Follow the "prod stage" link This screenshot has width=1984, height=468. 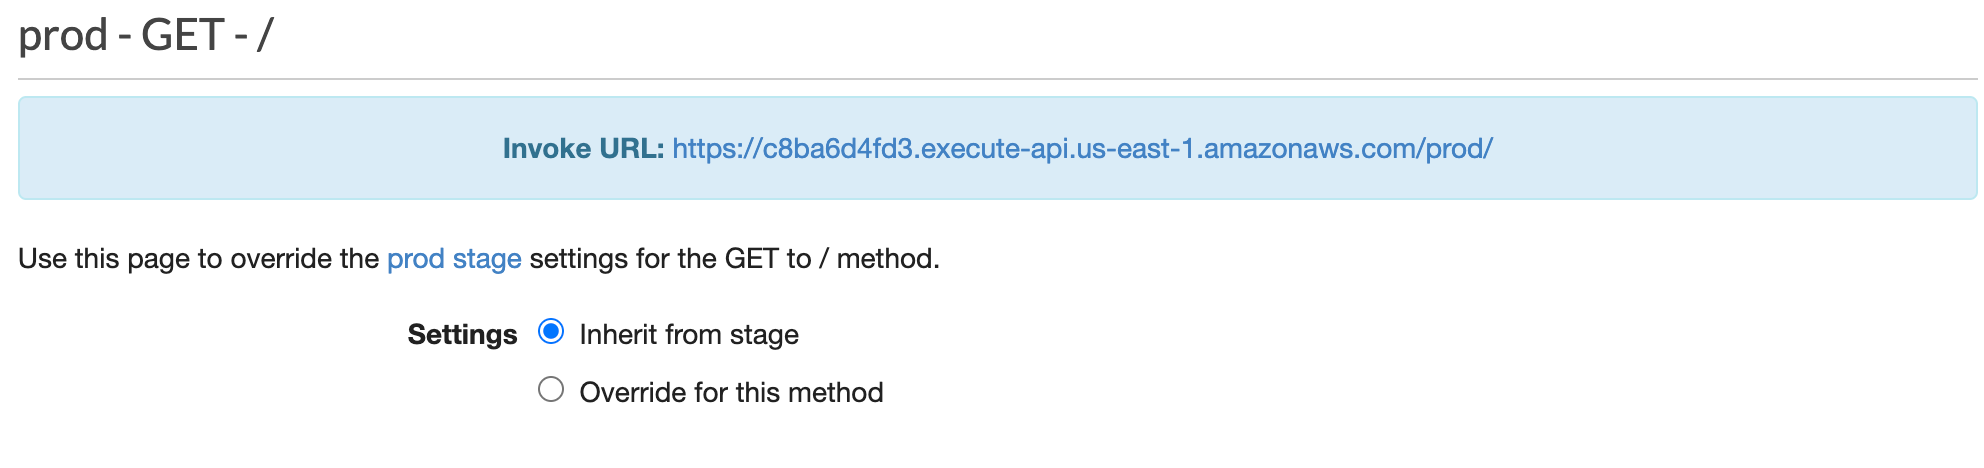[454, 259]
